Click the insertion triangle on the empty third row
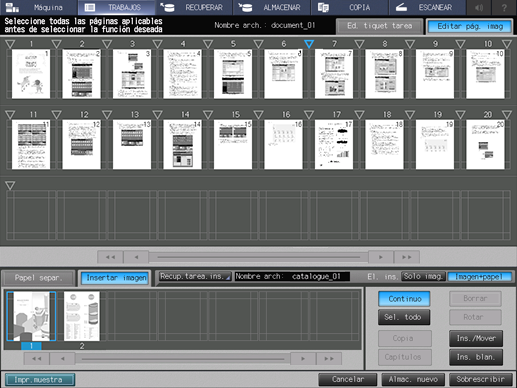Image resolution: width=517 pixels, height=388 pixels. 10,185
